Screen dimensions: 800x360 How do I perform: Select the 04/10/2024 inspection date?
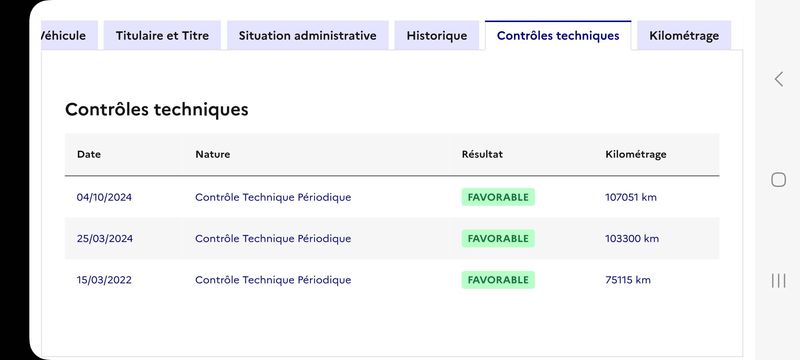104,197
